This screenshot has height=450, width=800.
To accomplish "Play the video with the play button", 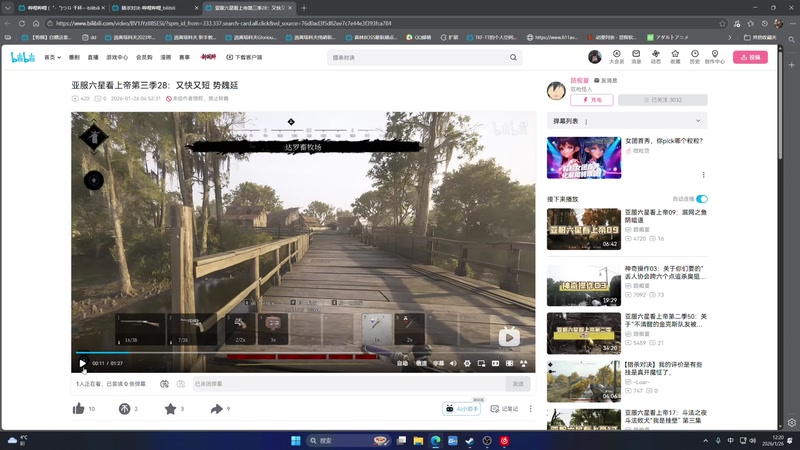I will pos(83,363).
